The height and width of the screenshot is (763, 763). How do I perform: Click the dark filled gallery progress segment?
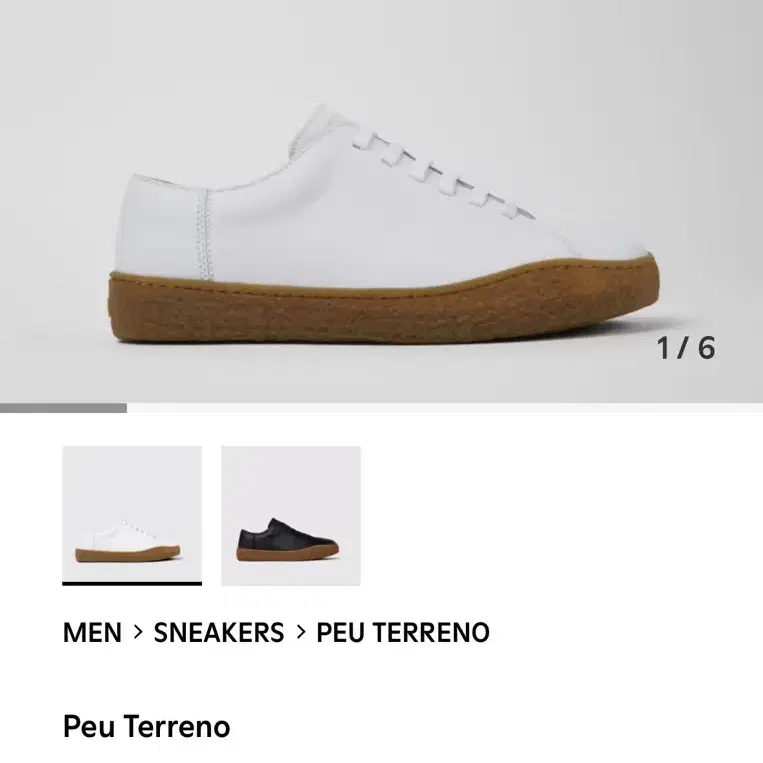pyautogui.click(x=63, y=408)
